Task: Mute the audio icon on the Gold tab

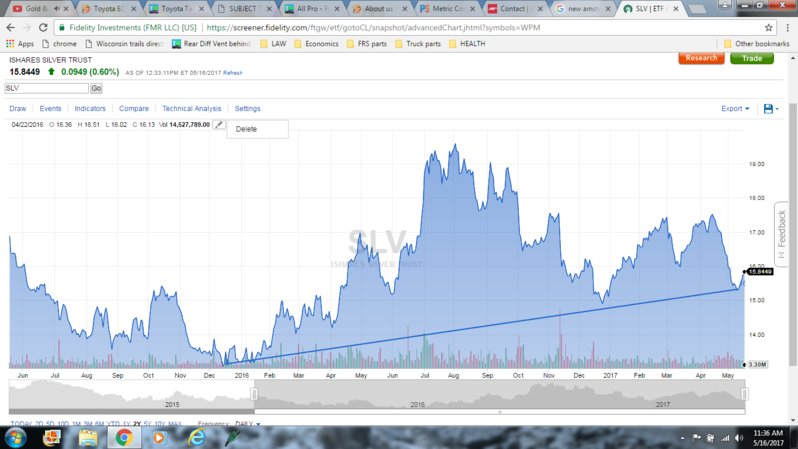Action: 56,9
